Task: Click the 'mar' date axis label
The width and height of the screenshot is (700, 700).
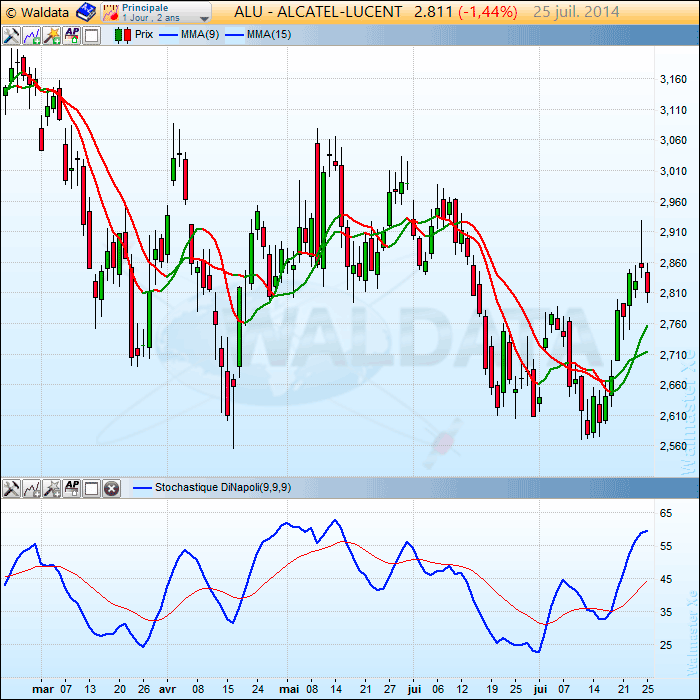Action: tap(43, 689)
